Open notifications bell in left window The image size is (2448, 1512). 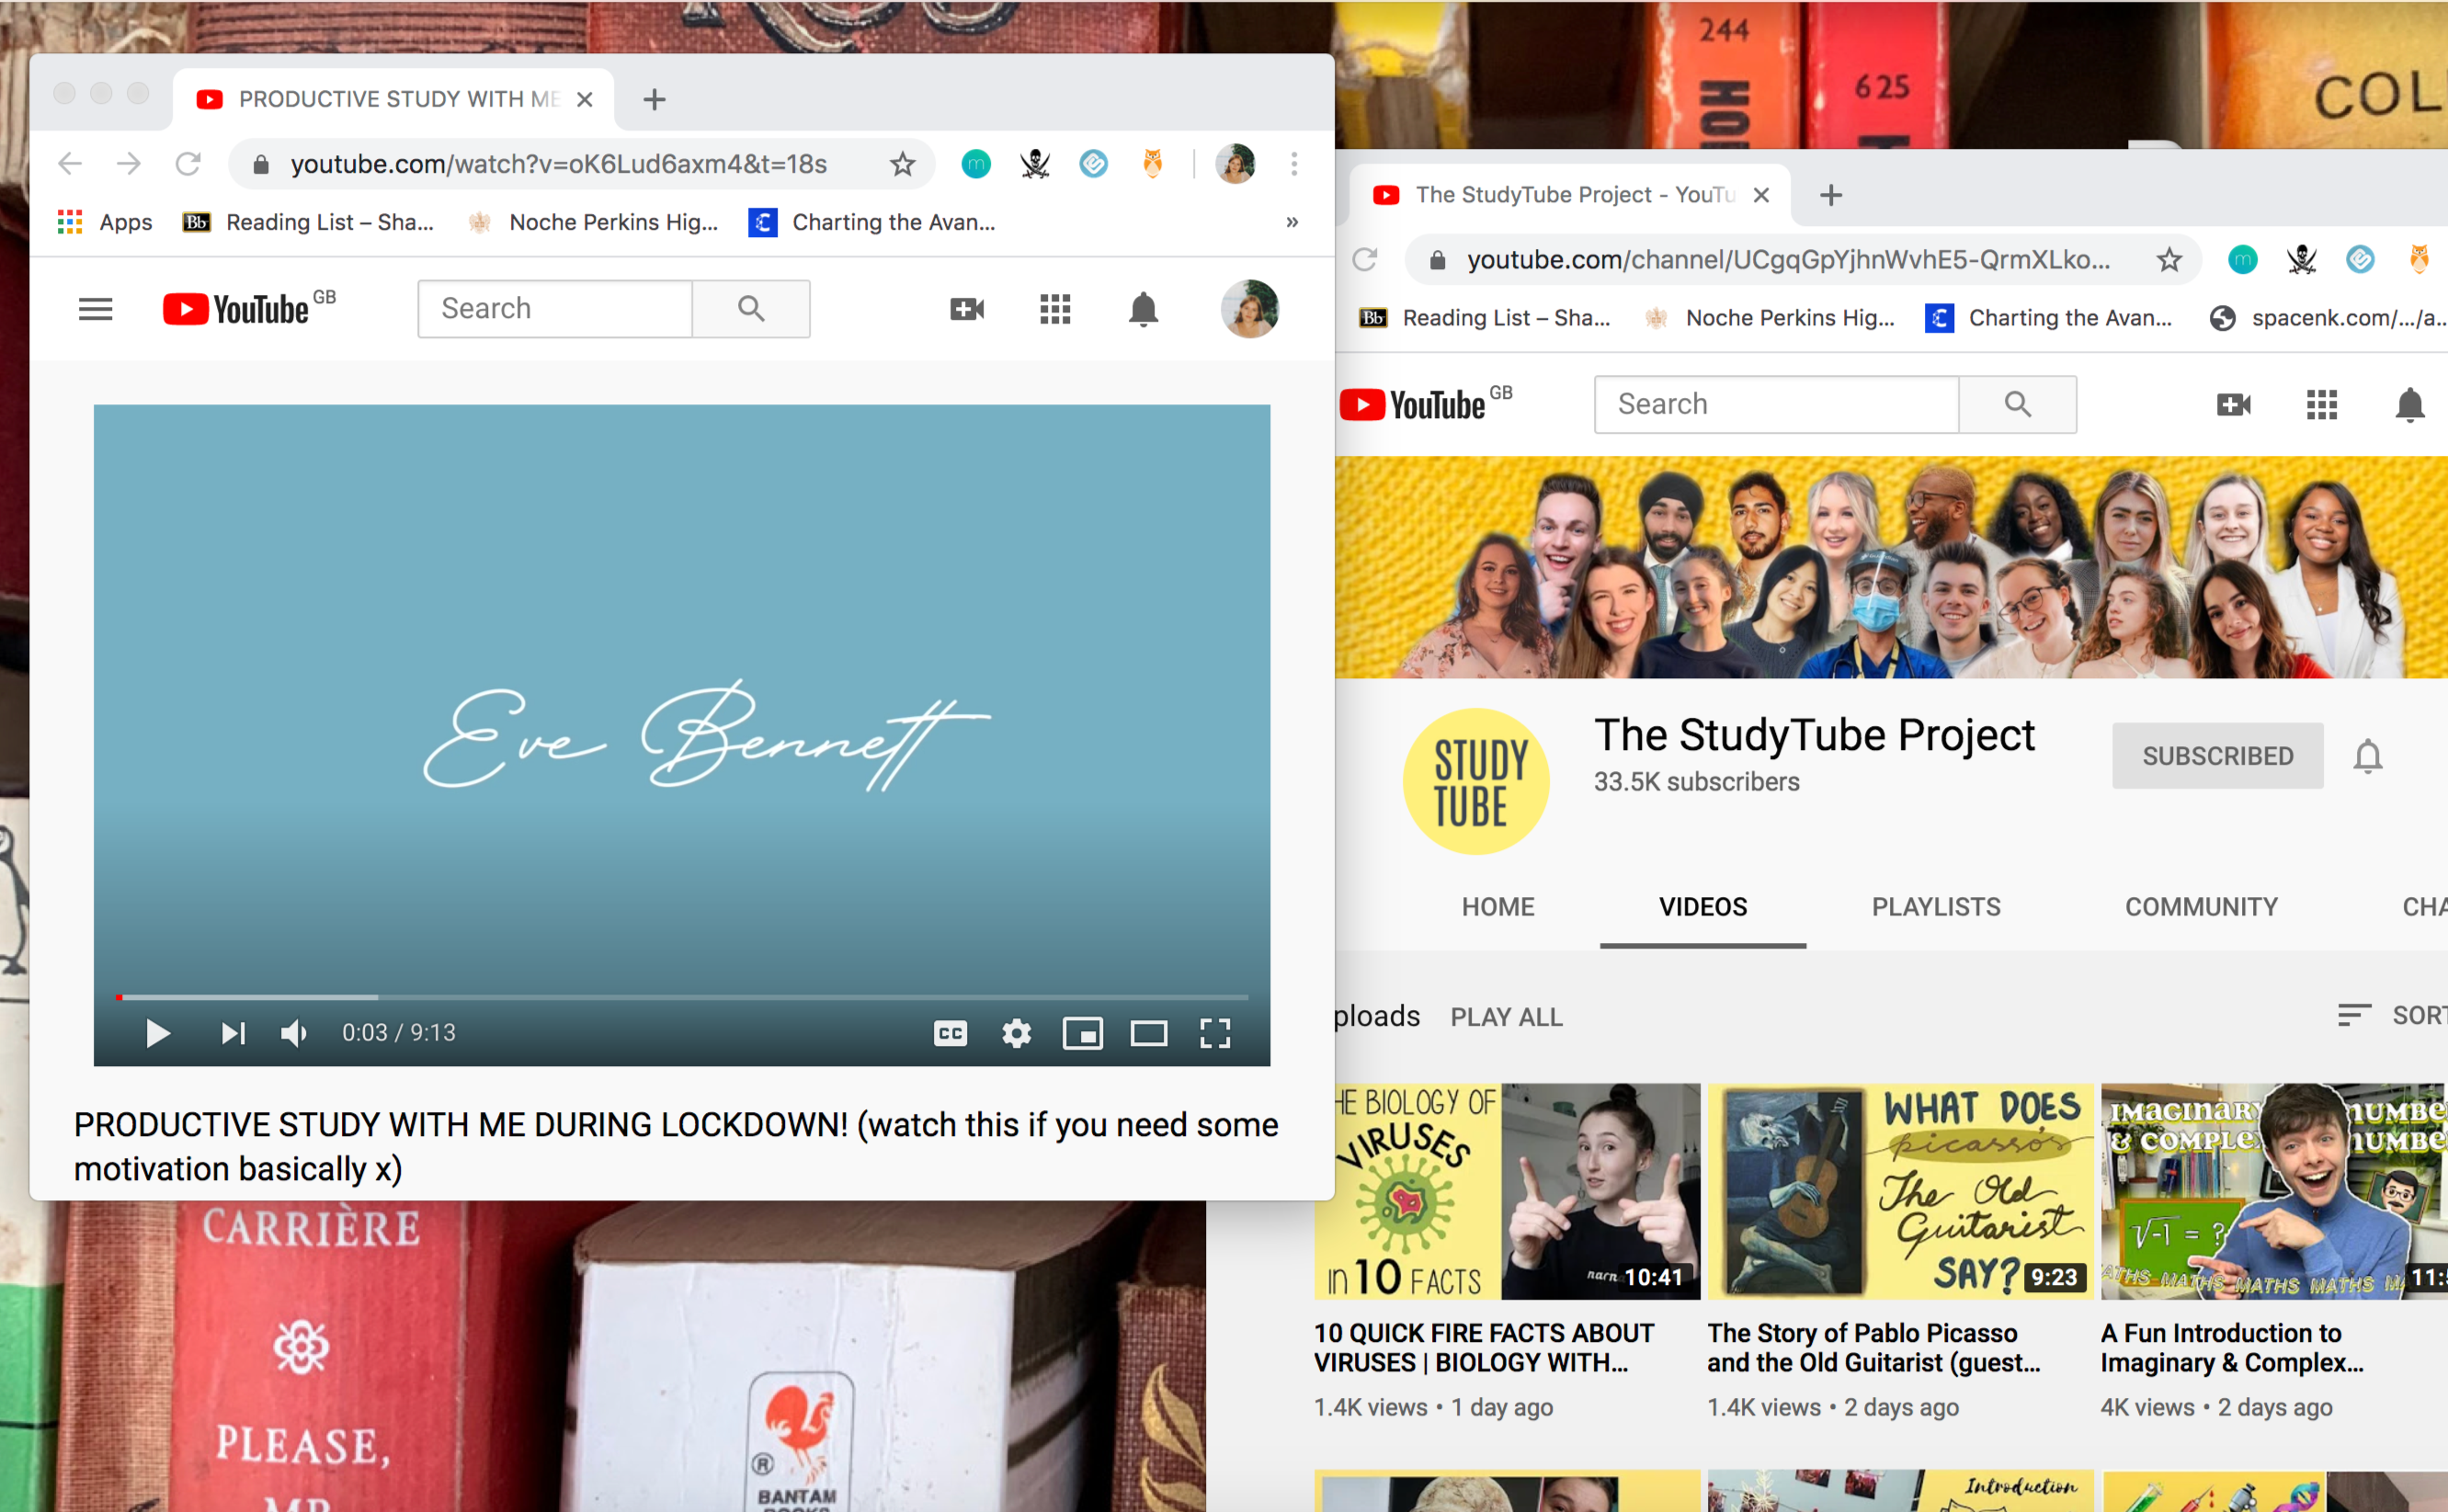[1143, 309]
